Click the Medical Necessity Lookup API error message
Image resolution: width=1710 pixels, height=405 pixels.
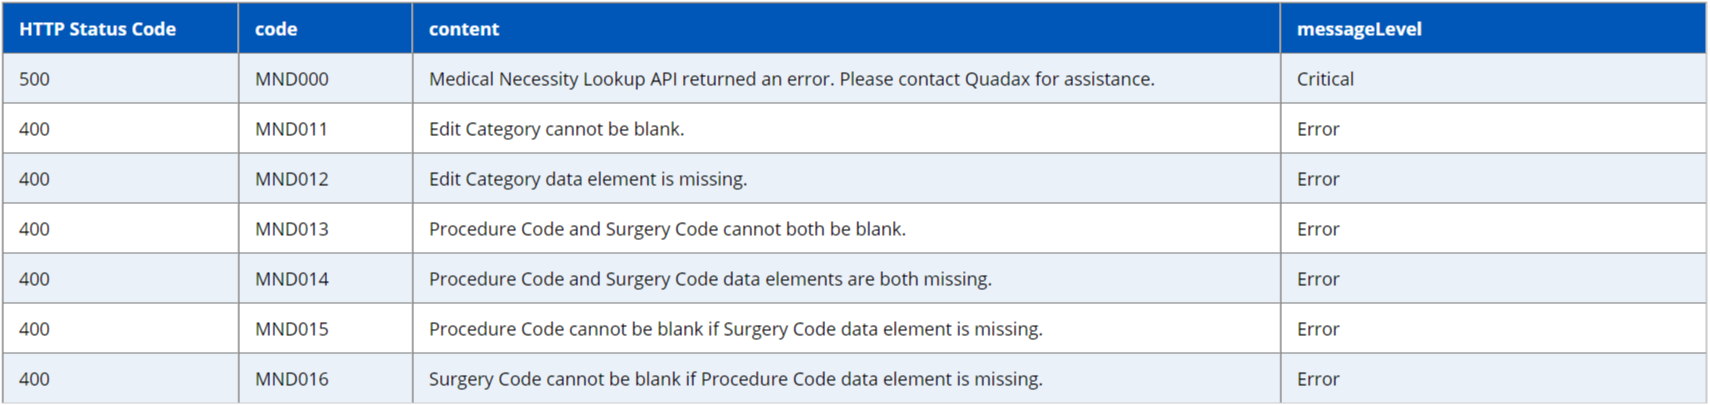(791, 79)
